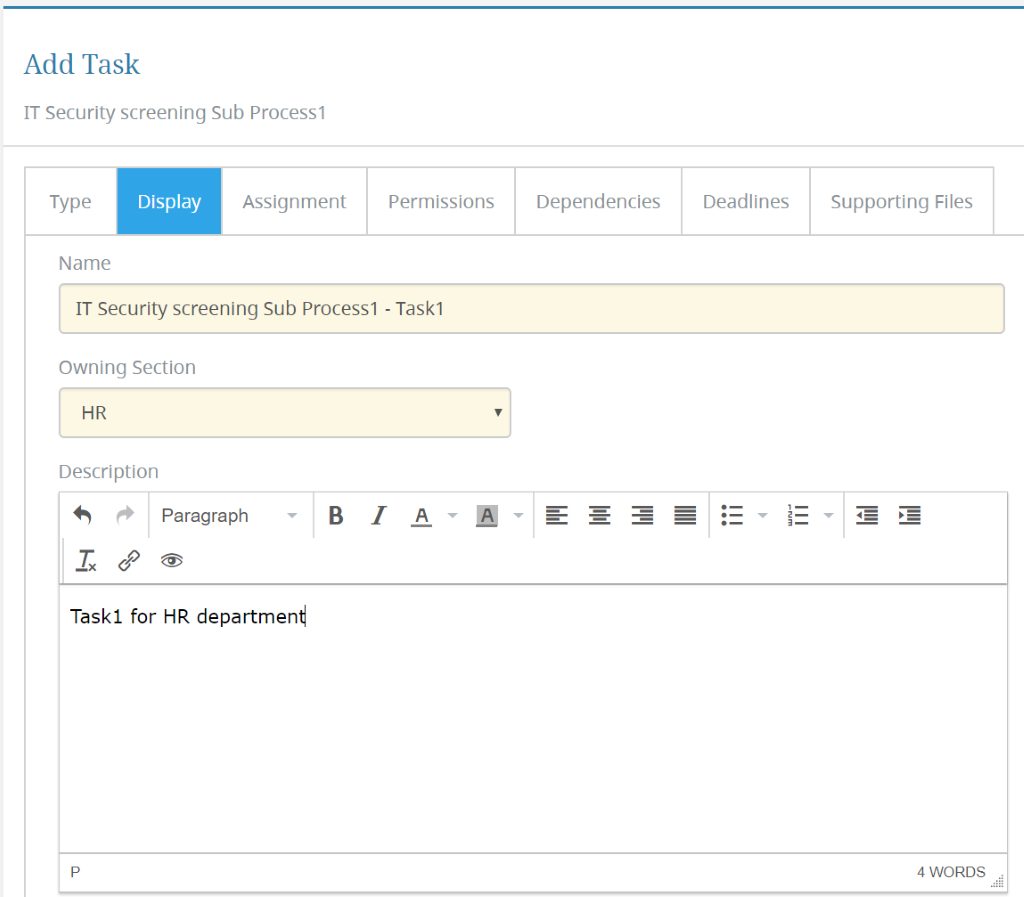Select the Display tab
1024x897 pixels.
(169, 201)
